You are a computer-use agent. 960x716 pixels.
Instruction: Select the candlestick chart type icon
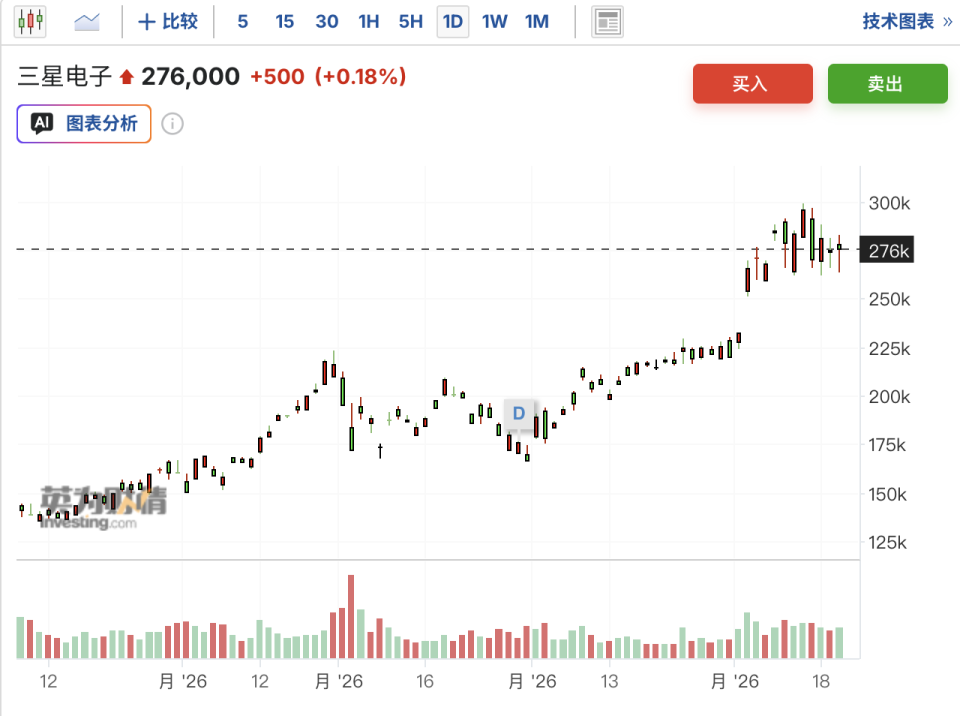coord(30,21)
